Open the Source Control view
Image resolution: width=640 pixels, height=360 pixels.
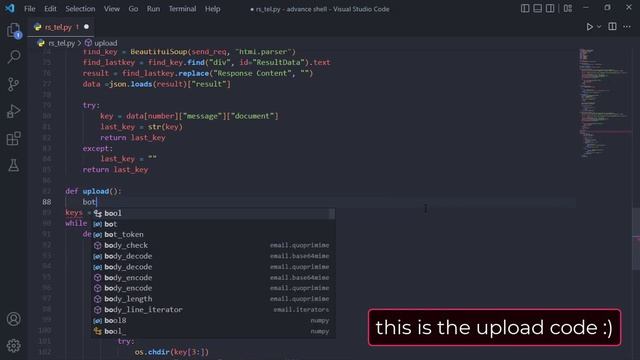click(14, 84)
